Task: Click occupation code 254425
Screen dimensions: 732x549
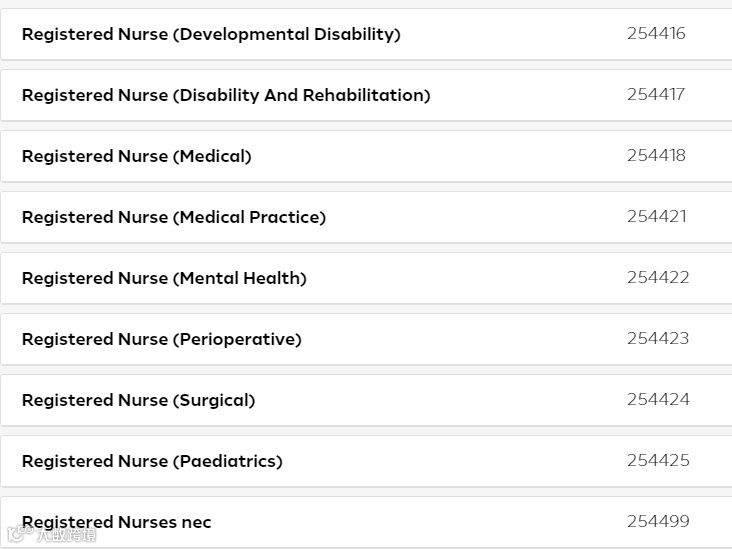Action: coord(658,461)
